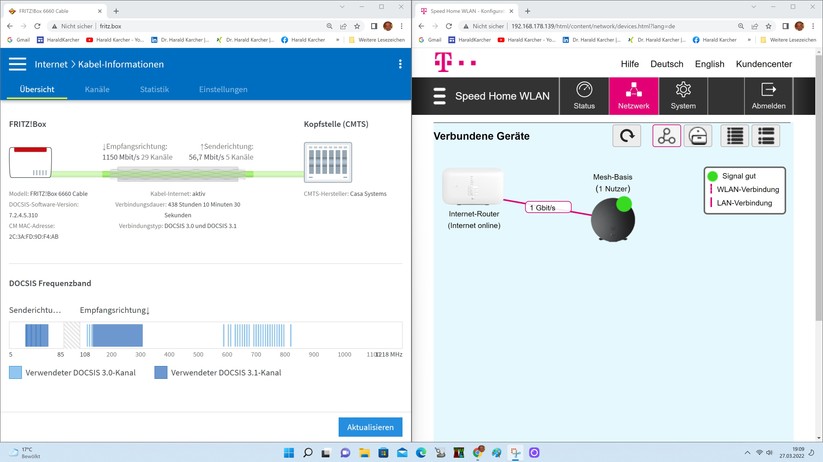Click the 1 Gbit/s link speed label

(548, 207)
